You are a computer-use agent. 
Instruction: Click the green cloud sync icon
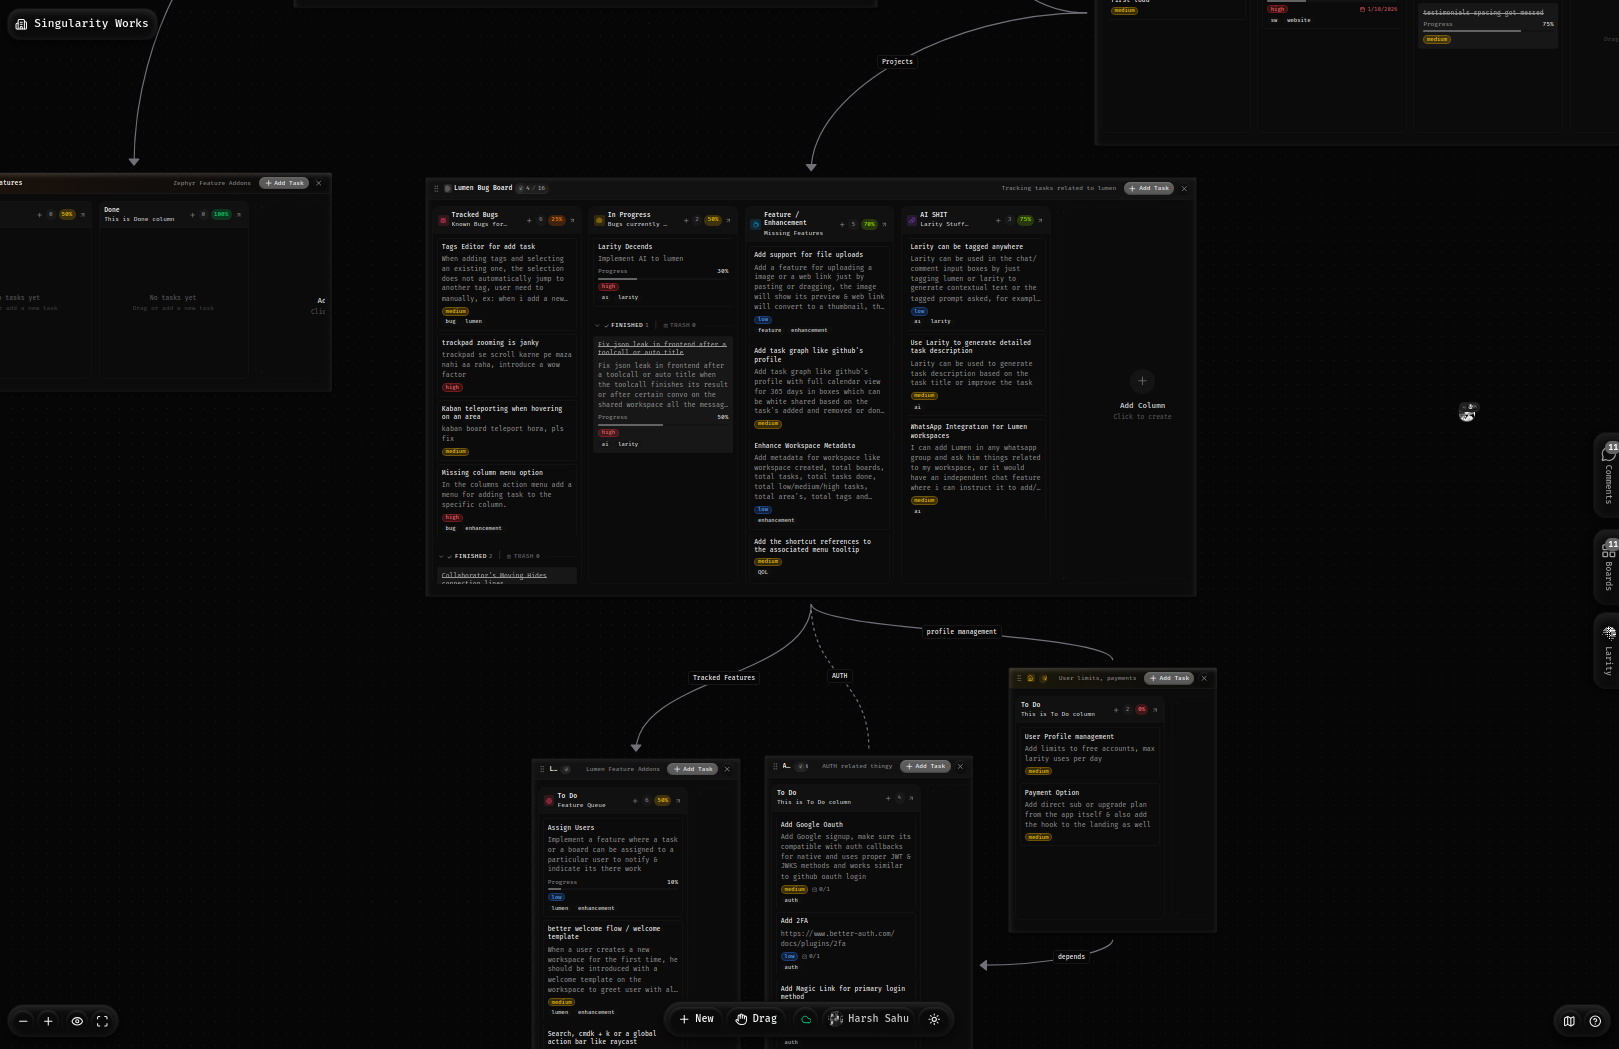tap(806, 1019)
